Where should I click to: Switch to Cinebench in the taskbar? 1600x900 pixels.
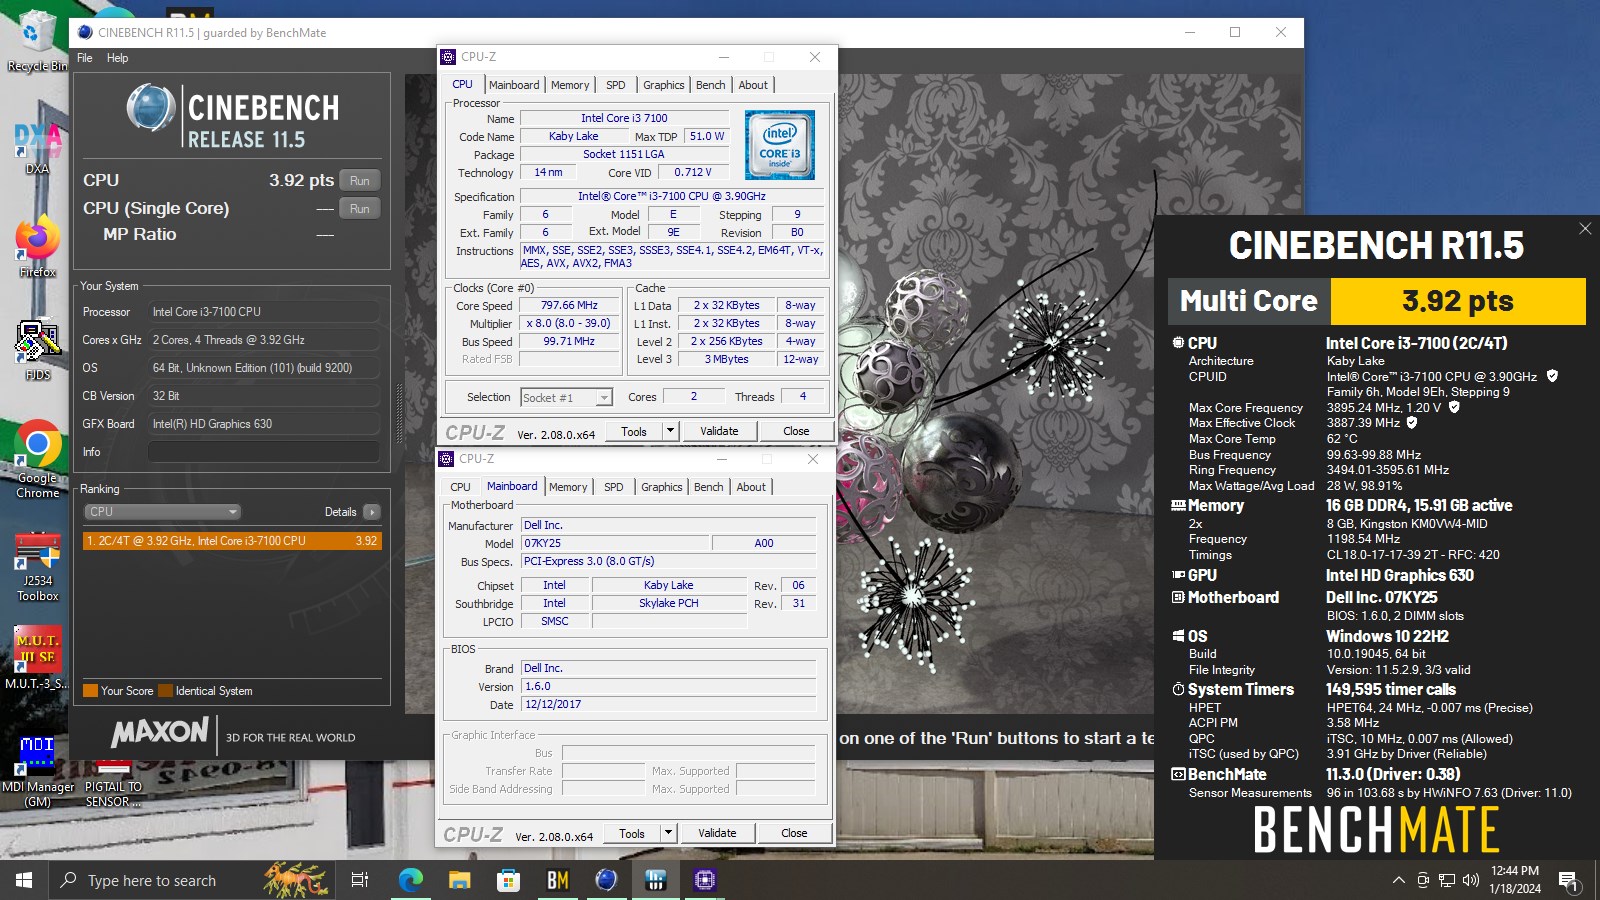606,880
